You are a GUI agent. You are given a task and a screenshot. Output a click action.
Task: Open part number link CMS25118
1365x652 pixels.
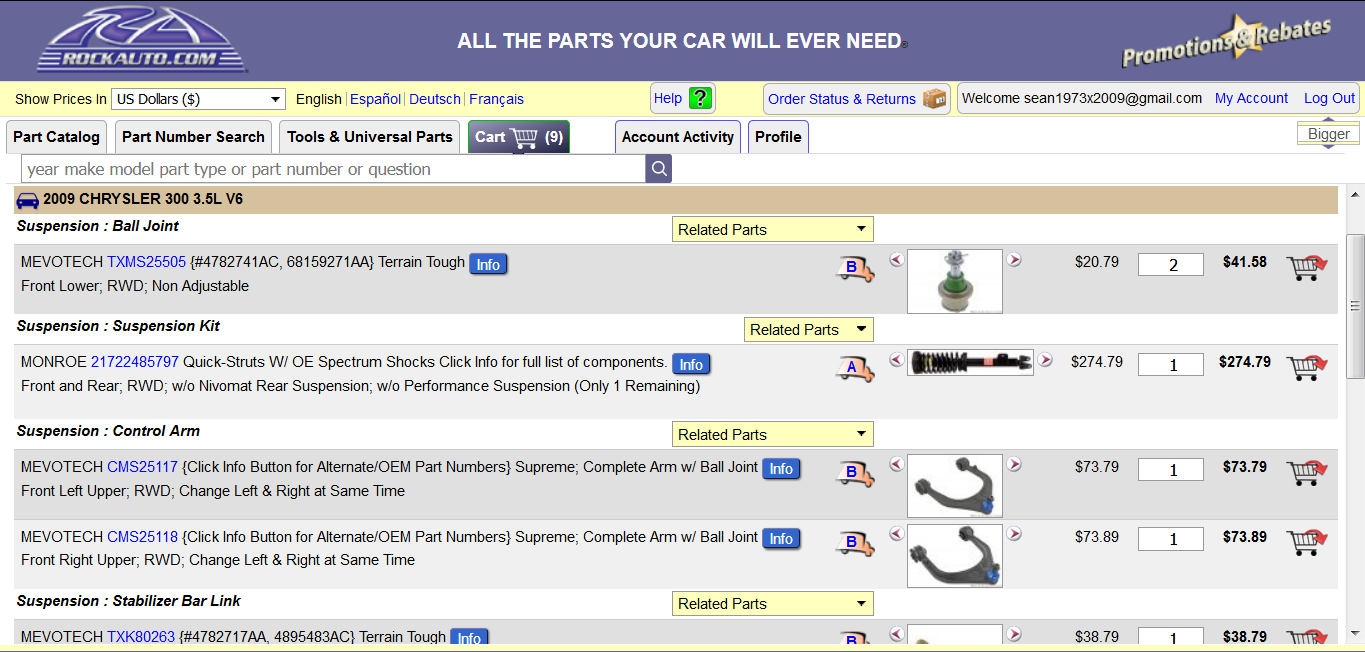tap(142, 537)
